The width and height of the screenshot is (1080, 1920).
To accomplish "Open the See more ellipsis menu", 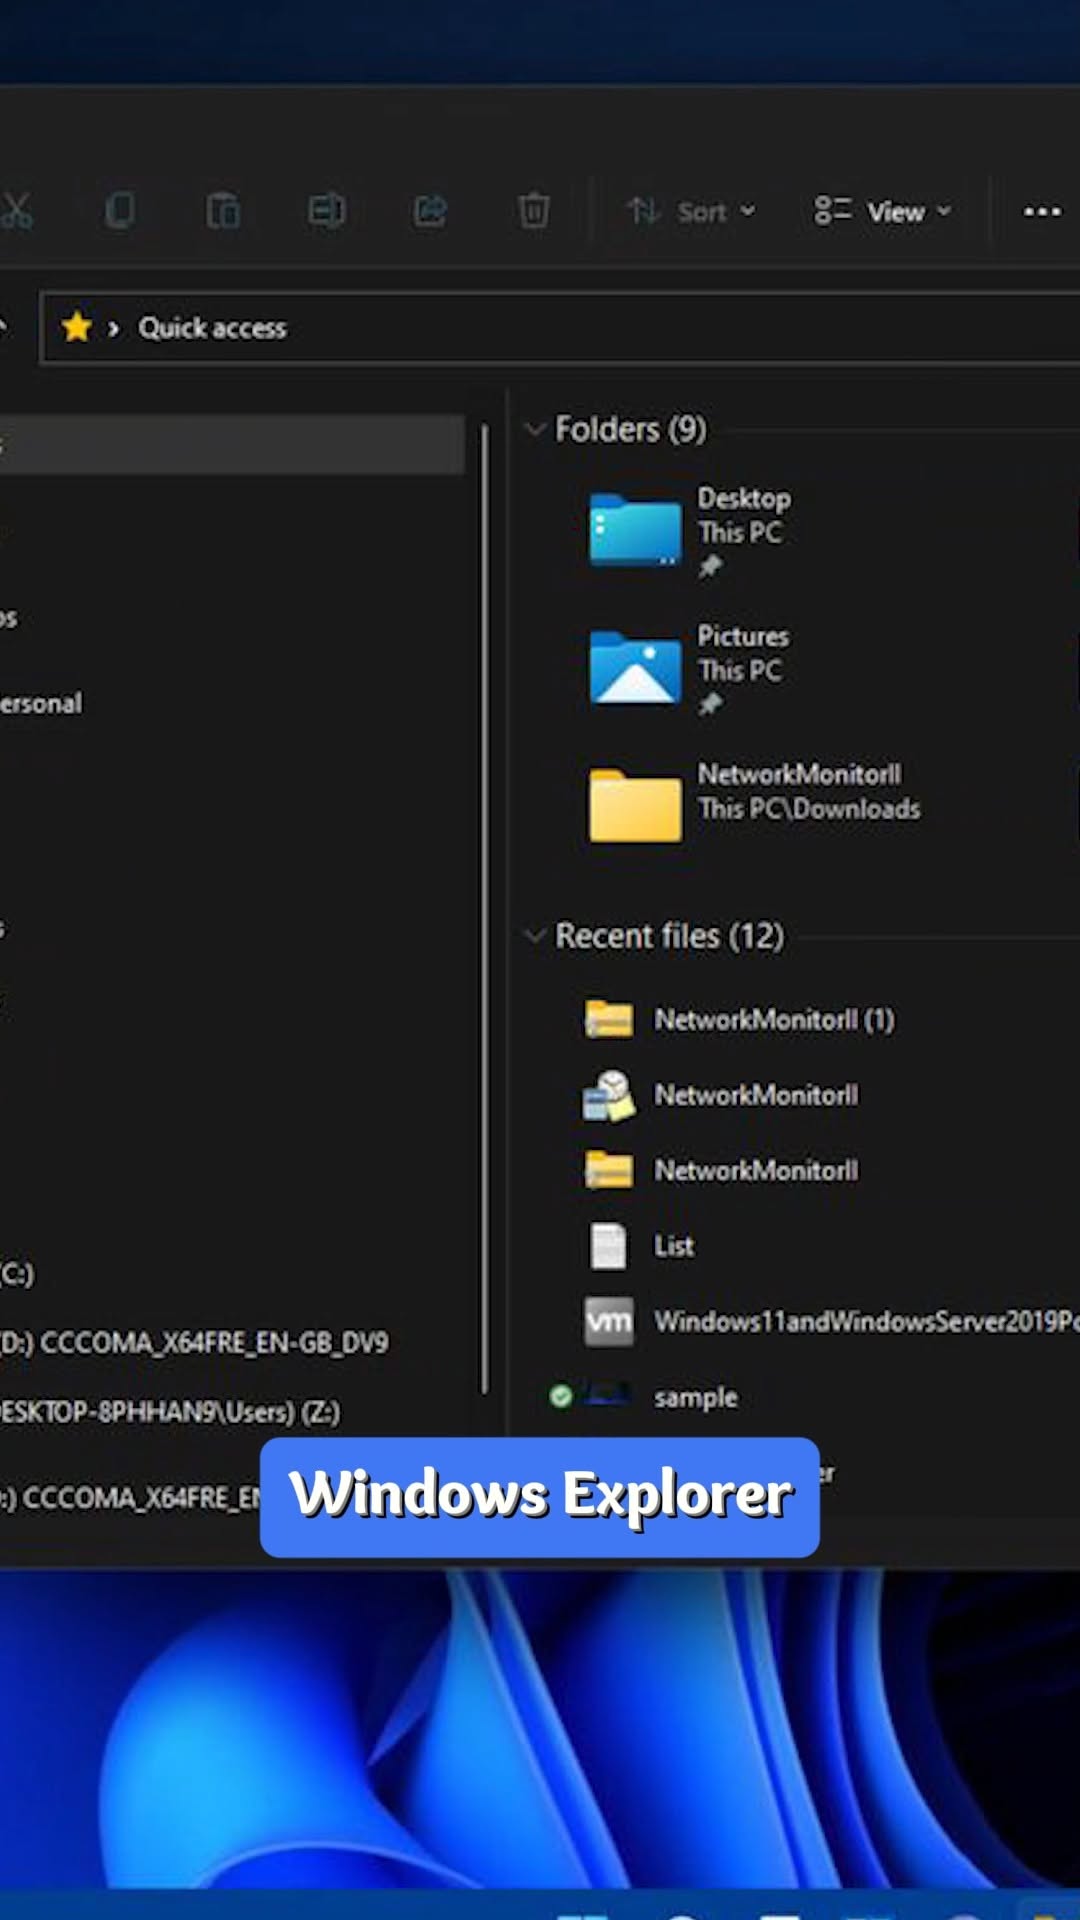I will click(x=1042, y=211).
